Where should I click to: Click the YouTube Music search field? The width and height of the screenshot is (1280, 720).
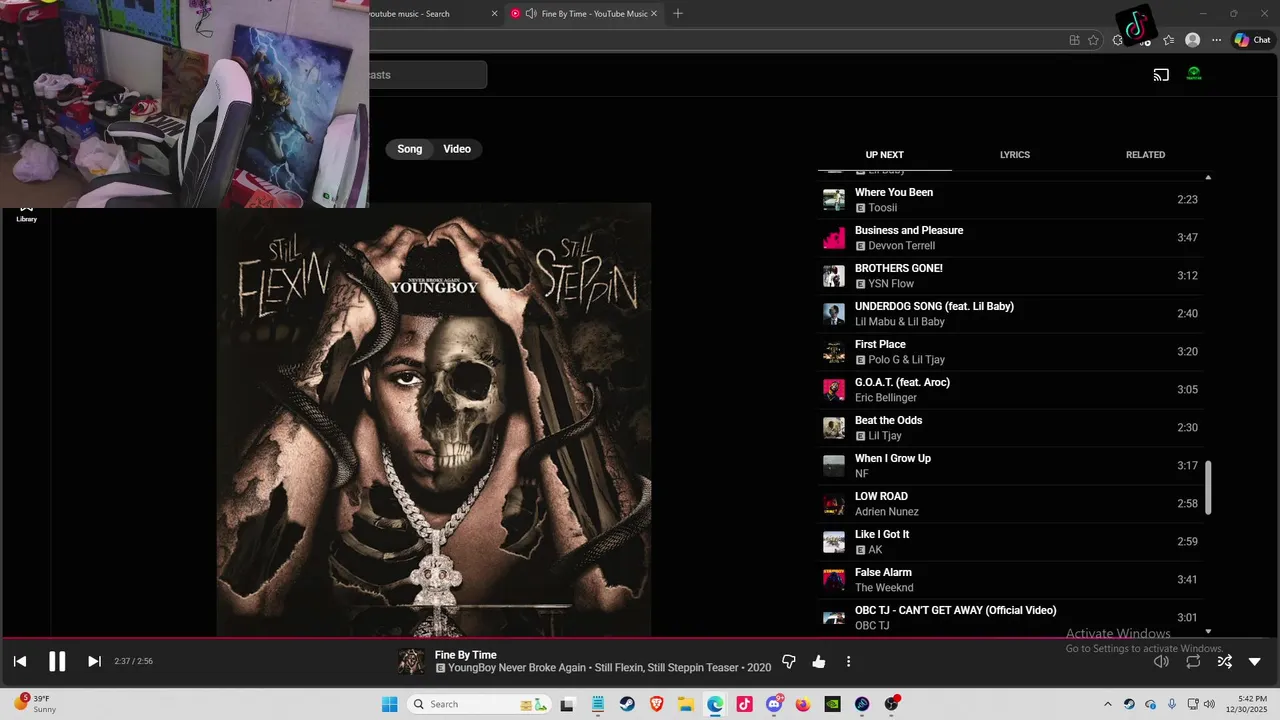coord(427,75)
